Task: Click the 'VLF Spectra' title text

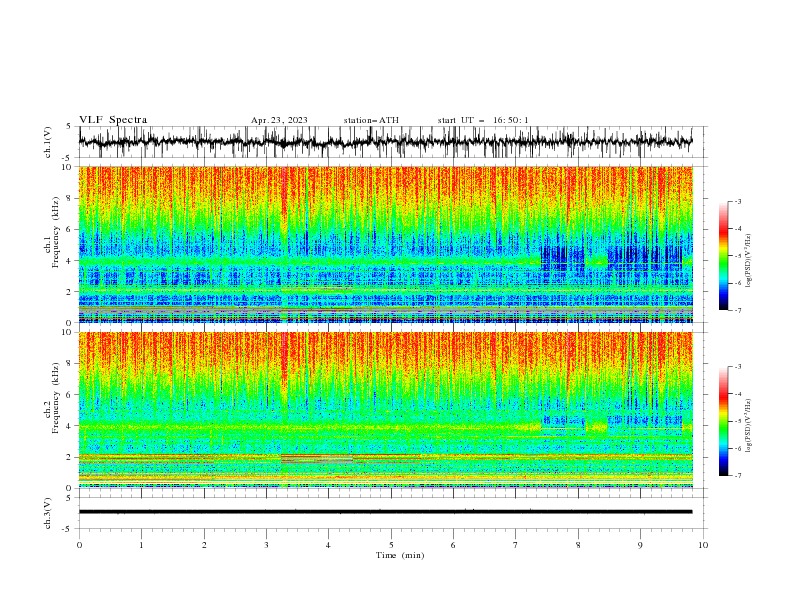Action: coord(113,120)
